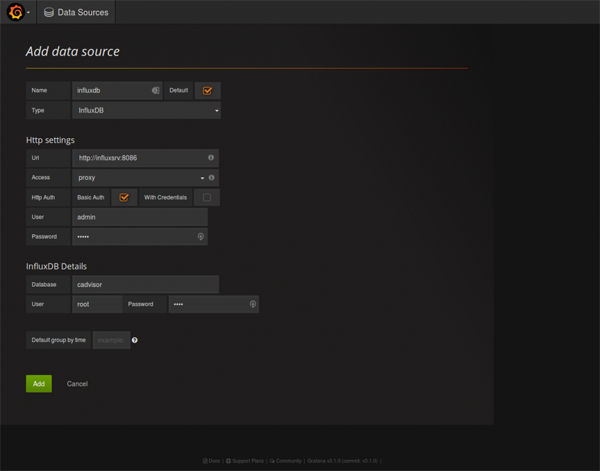Click the Http settings User field admin

point(140,217)
